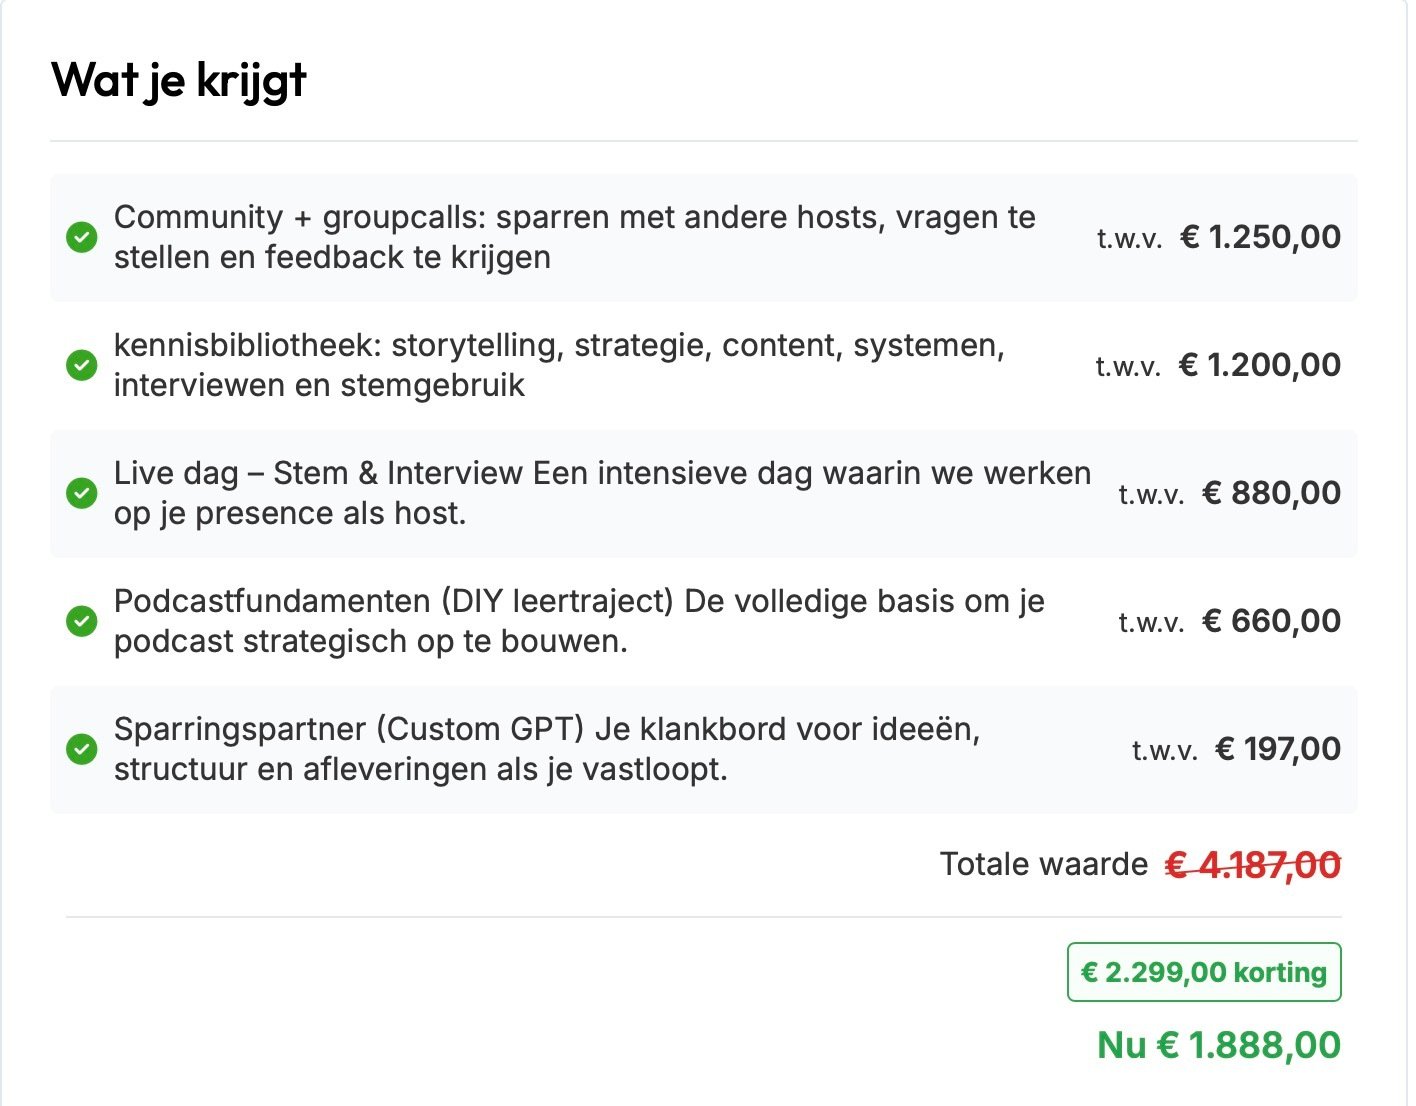
Task: Click green checkmark beside Podcastfundamenten item
Action: 81,621
